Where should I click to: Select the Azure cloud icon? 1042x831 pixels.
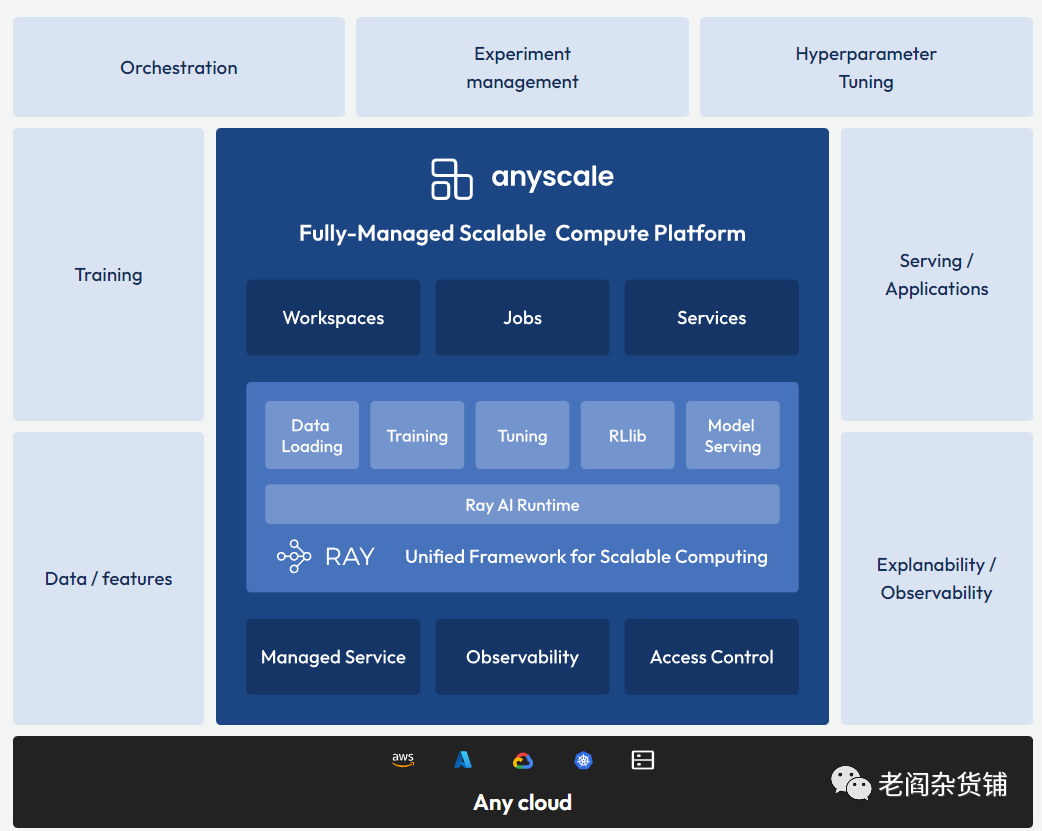point(463,760)
